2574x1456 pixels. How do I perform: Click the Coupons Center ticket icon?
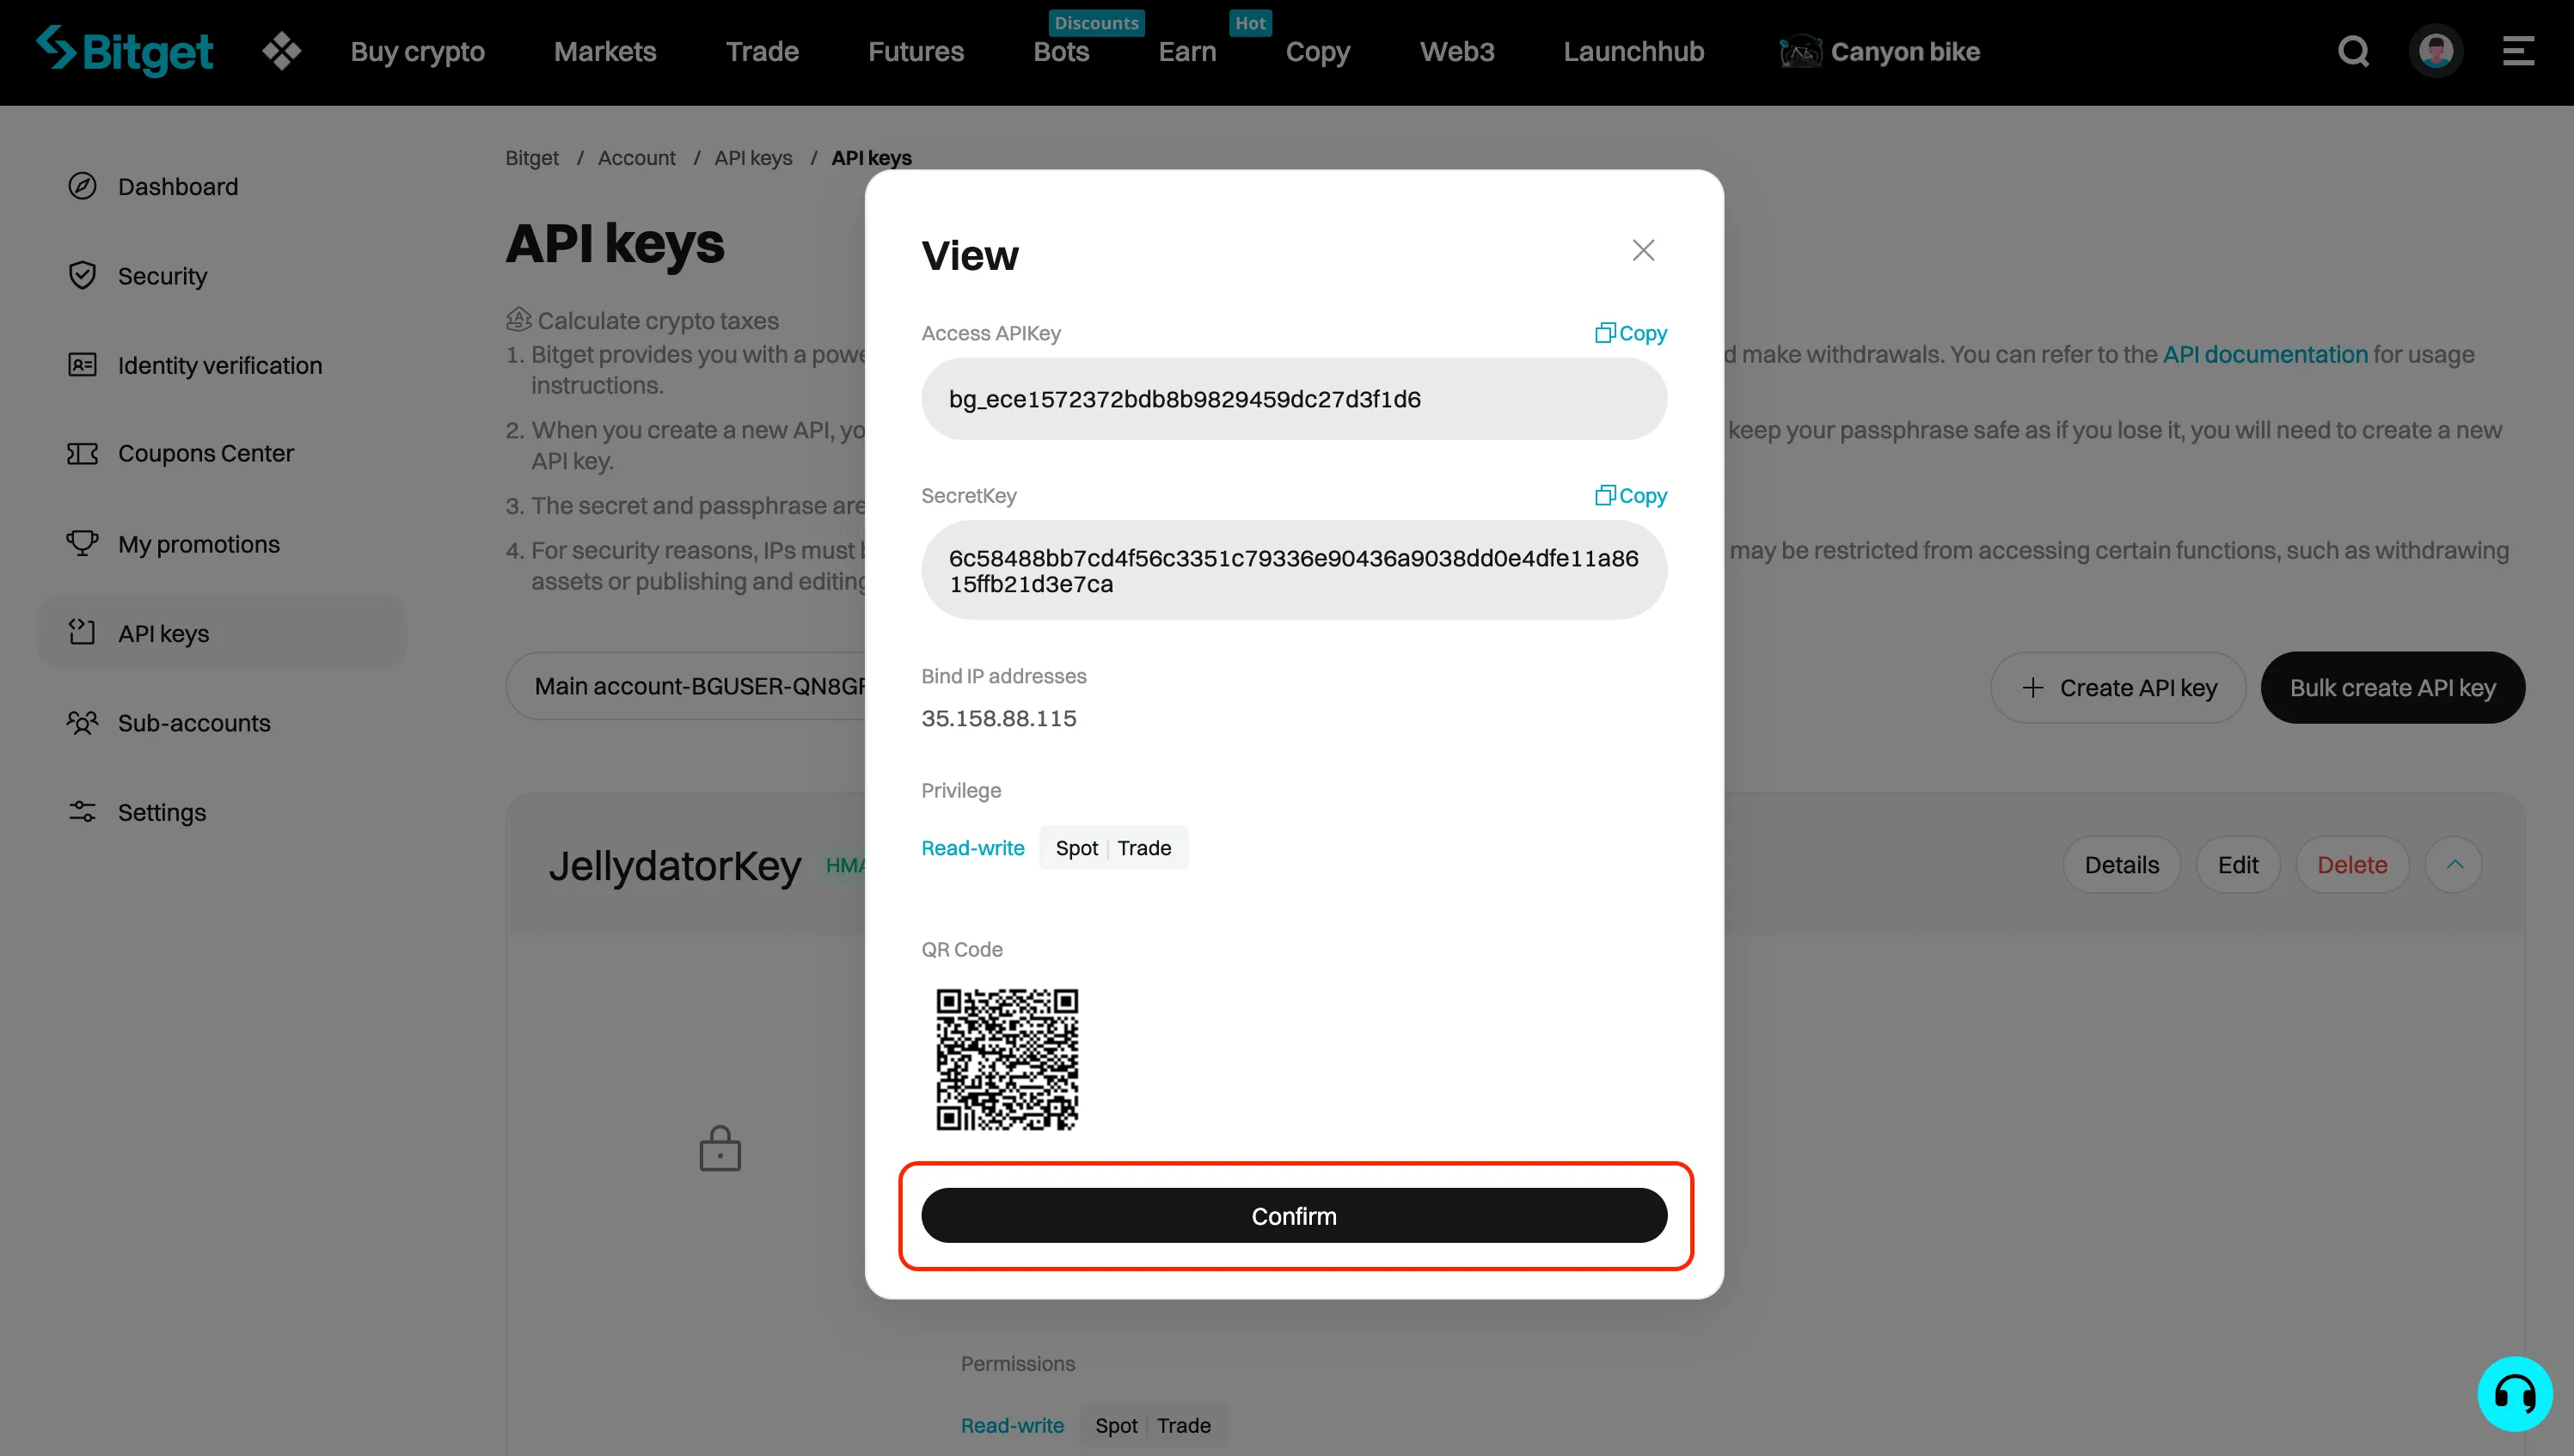(x=82, y=454)
